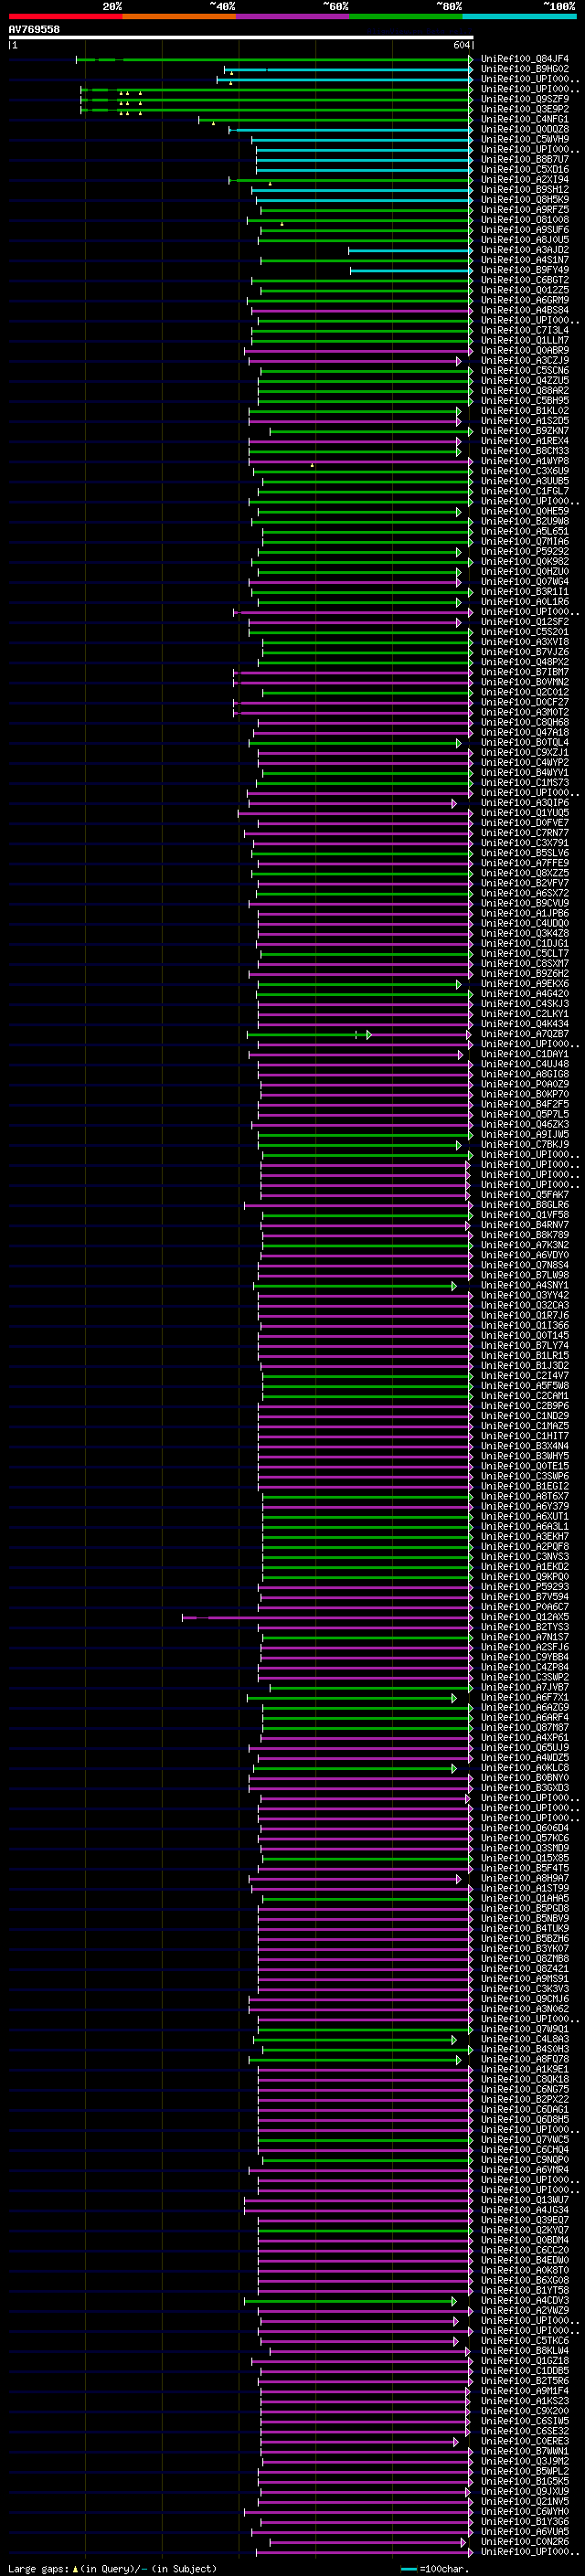Click the purple ~60% identity legend segment

(293, 16)
